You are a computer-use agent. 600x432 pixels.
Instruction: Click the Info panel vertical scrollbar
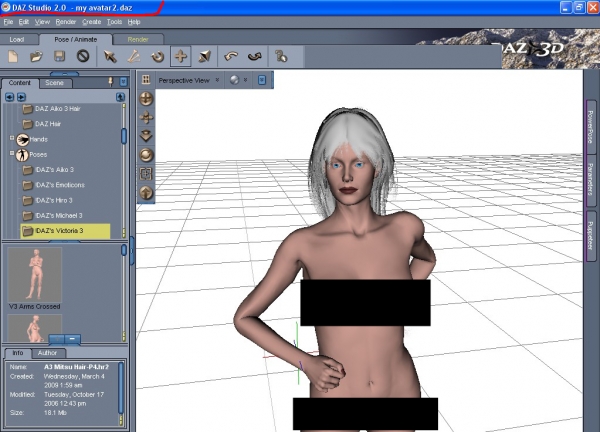(x=121, y=394)
